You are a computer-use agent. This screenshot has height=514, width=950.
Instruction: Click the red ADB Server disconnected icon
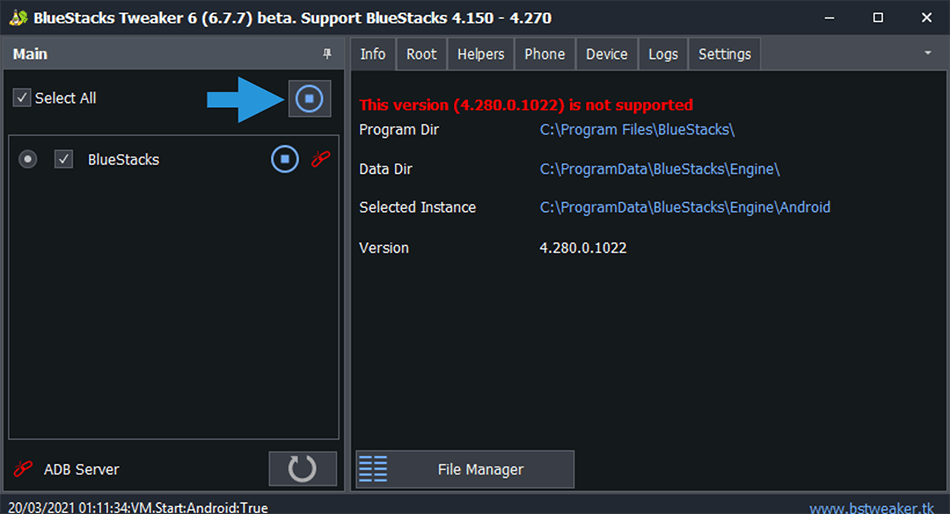coord(23,469)
